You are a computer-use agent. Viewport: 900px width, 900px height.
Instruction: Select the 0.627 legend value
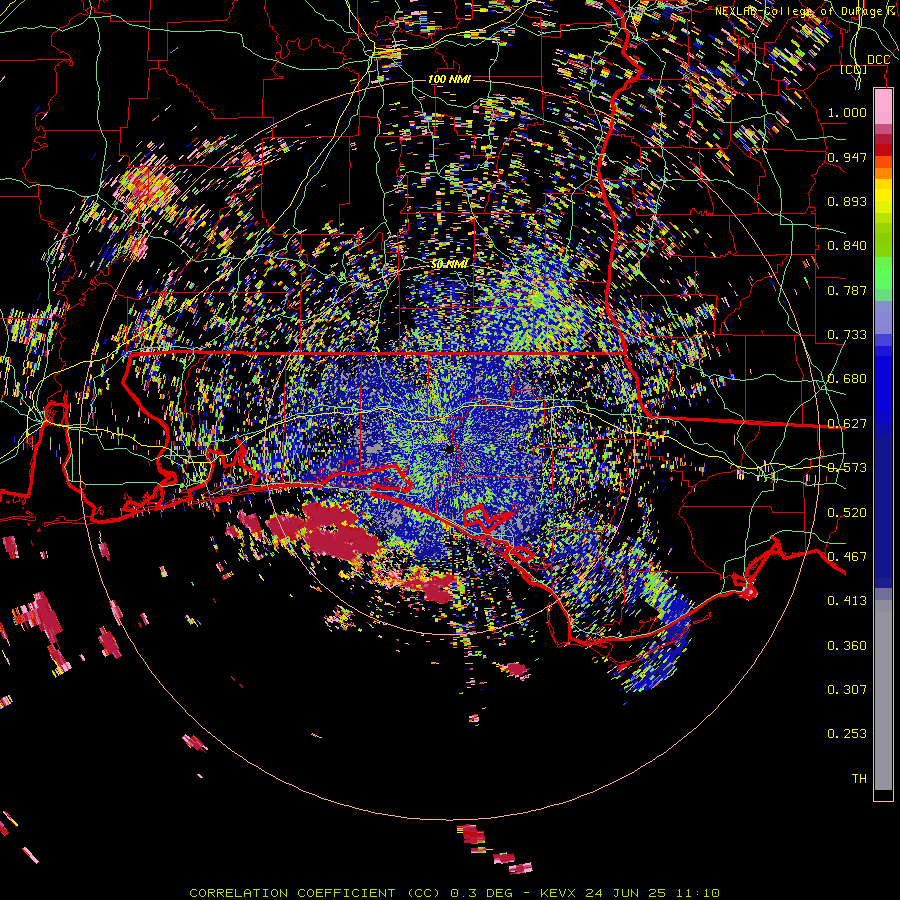pyautogui.click(x=847, y=424)
